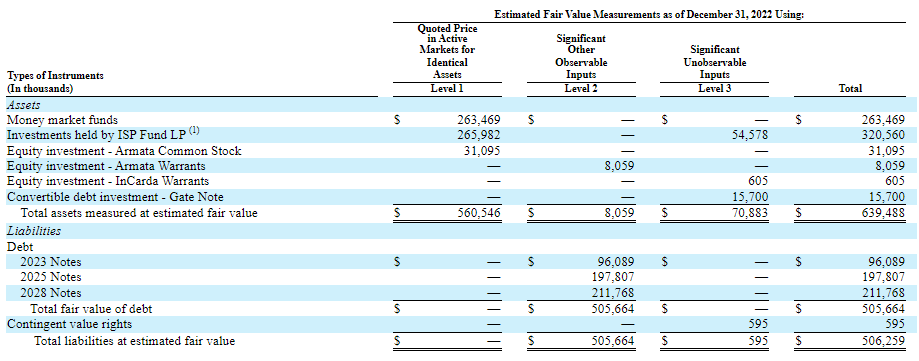Select Level 3 value 605 for InCarda Warrants
The height and width of the screenshot is (361, 919).
pyautogui.click(x=759, y=182)
